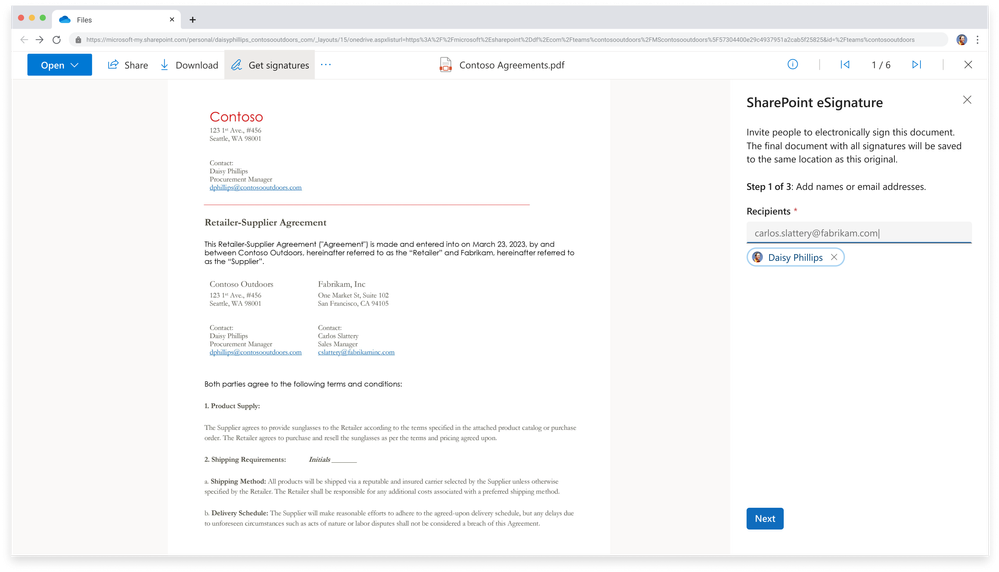Remove Daisy Phillips recipient chip
The height and width of the screenshot is (572, 999).
coord(834,257)
